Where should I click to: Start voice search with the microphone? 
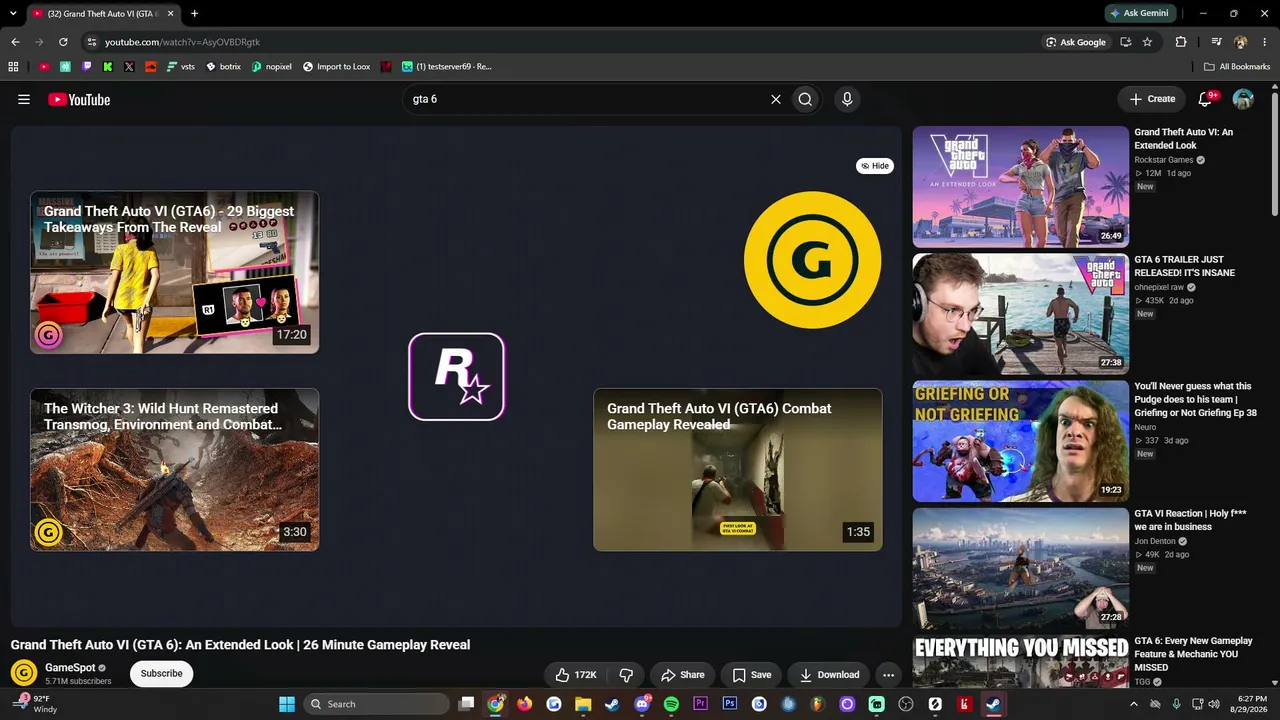(x=847, y=99)
